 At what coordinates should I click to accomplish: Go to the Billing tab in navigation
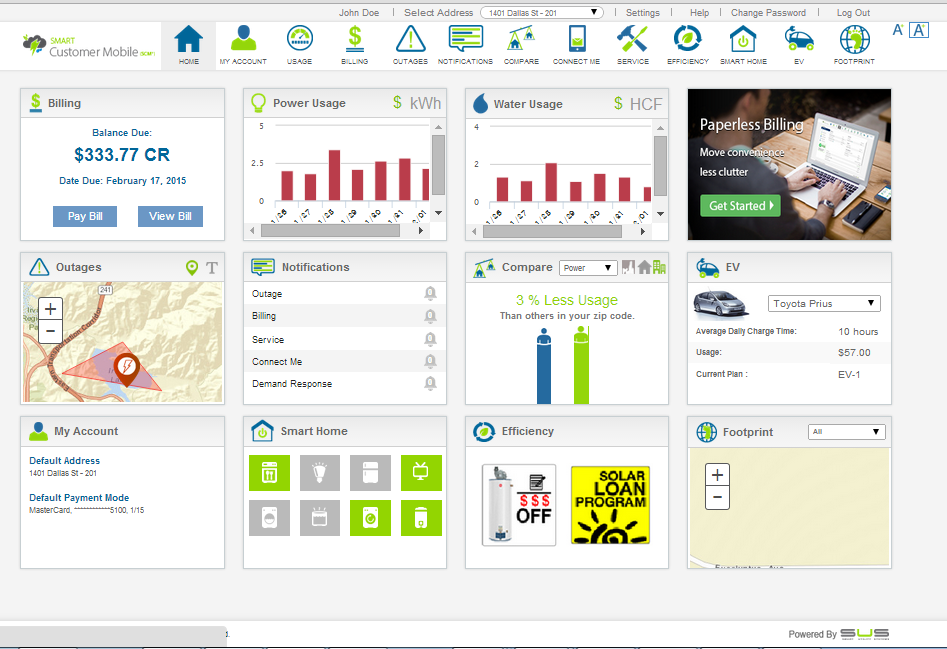coord(354,45)
